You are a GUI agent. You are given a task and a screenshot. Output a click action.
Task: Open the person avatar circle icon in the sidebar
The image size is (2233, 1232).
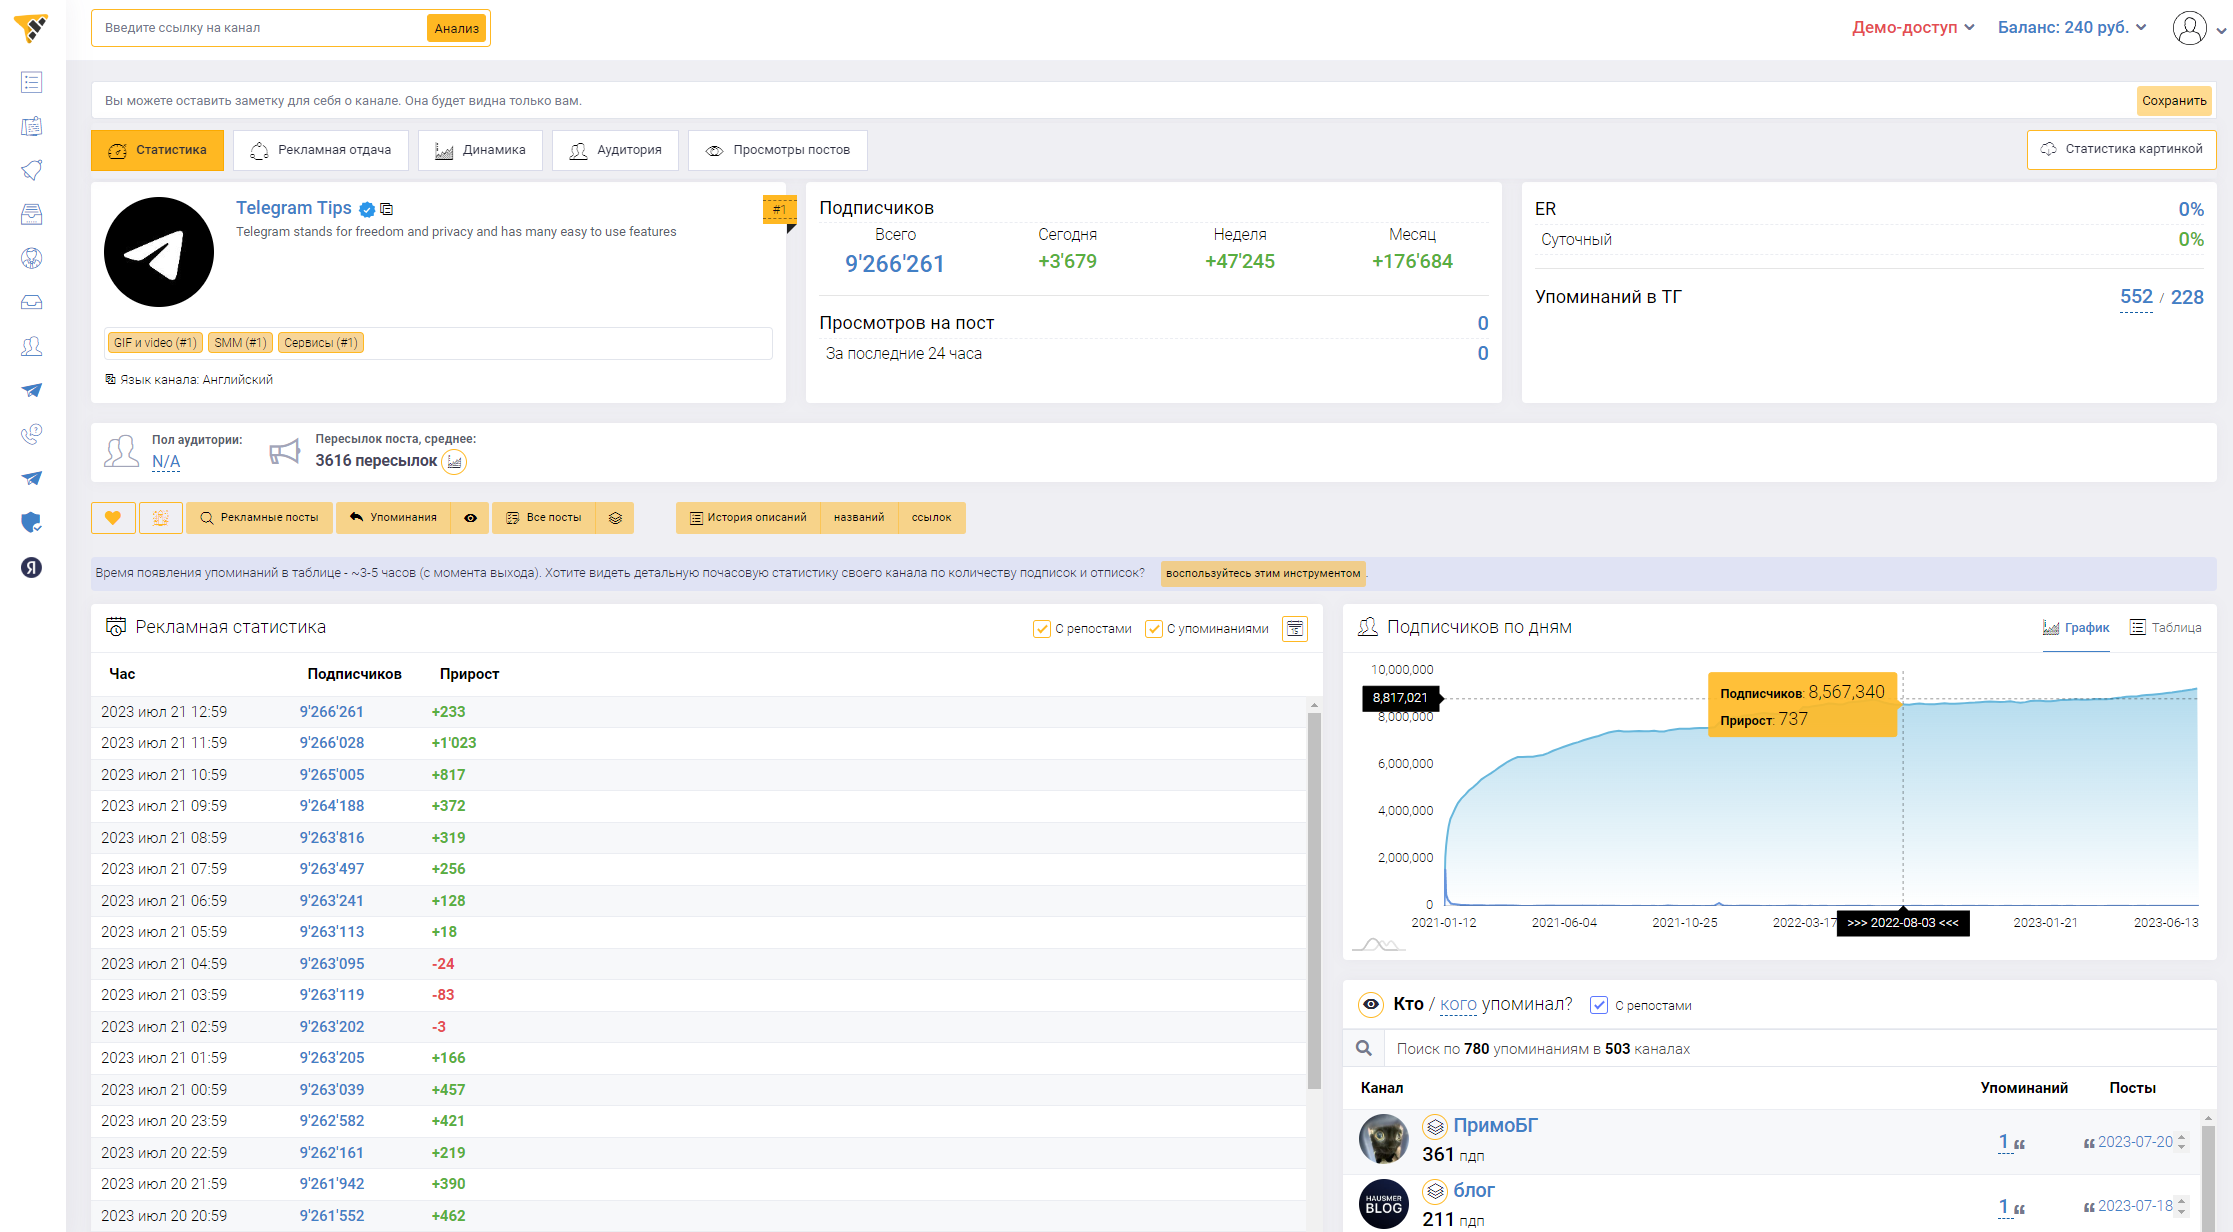32,258
